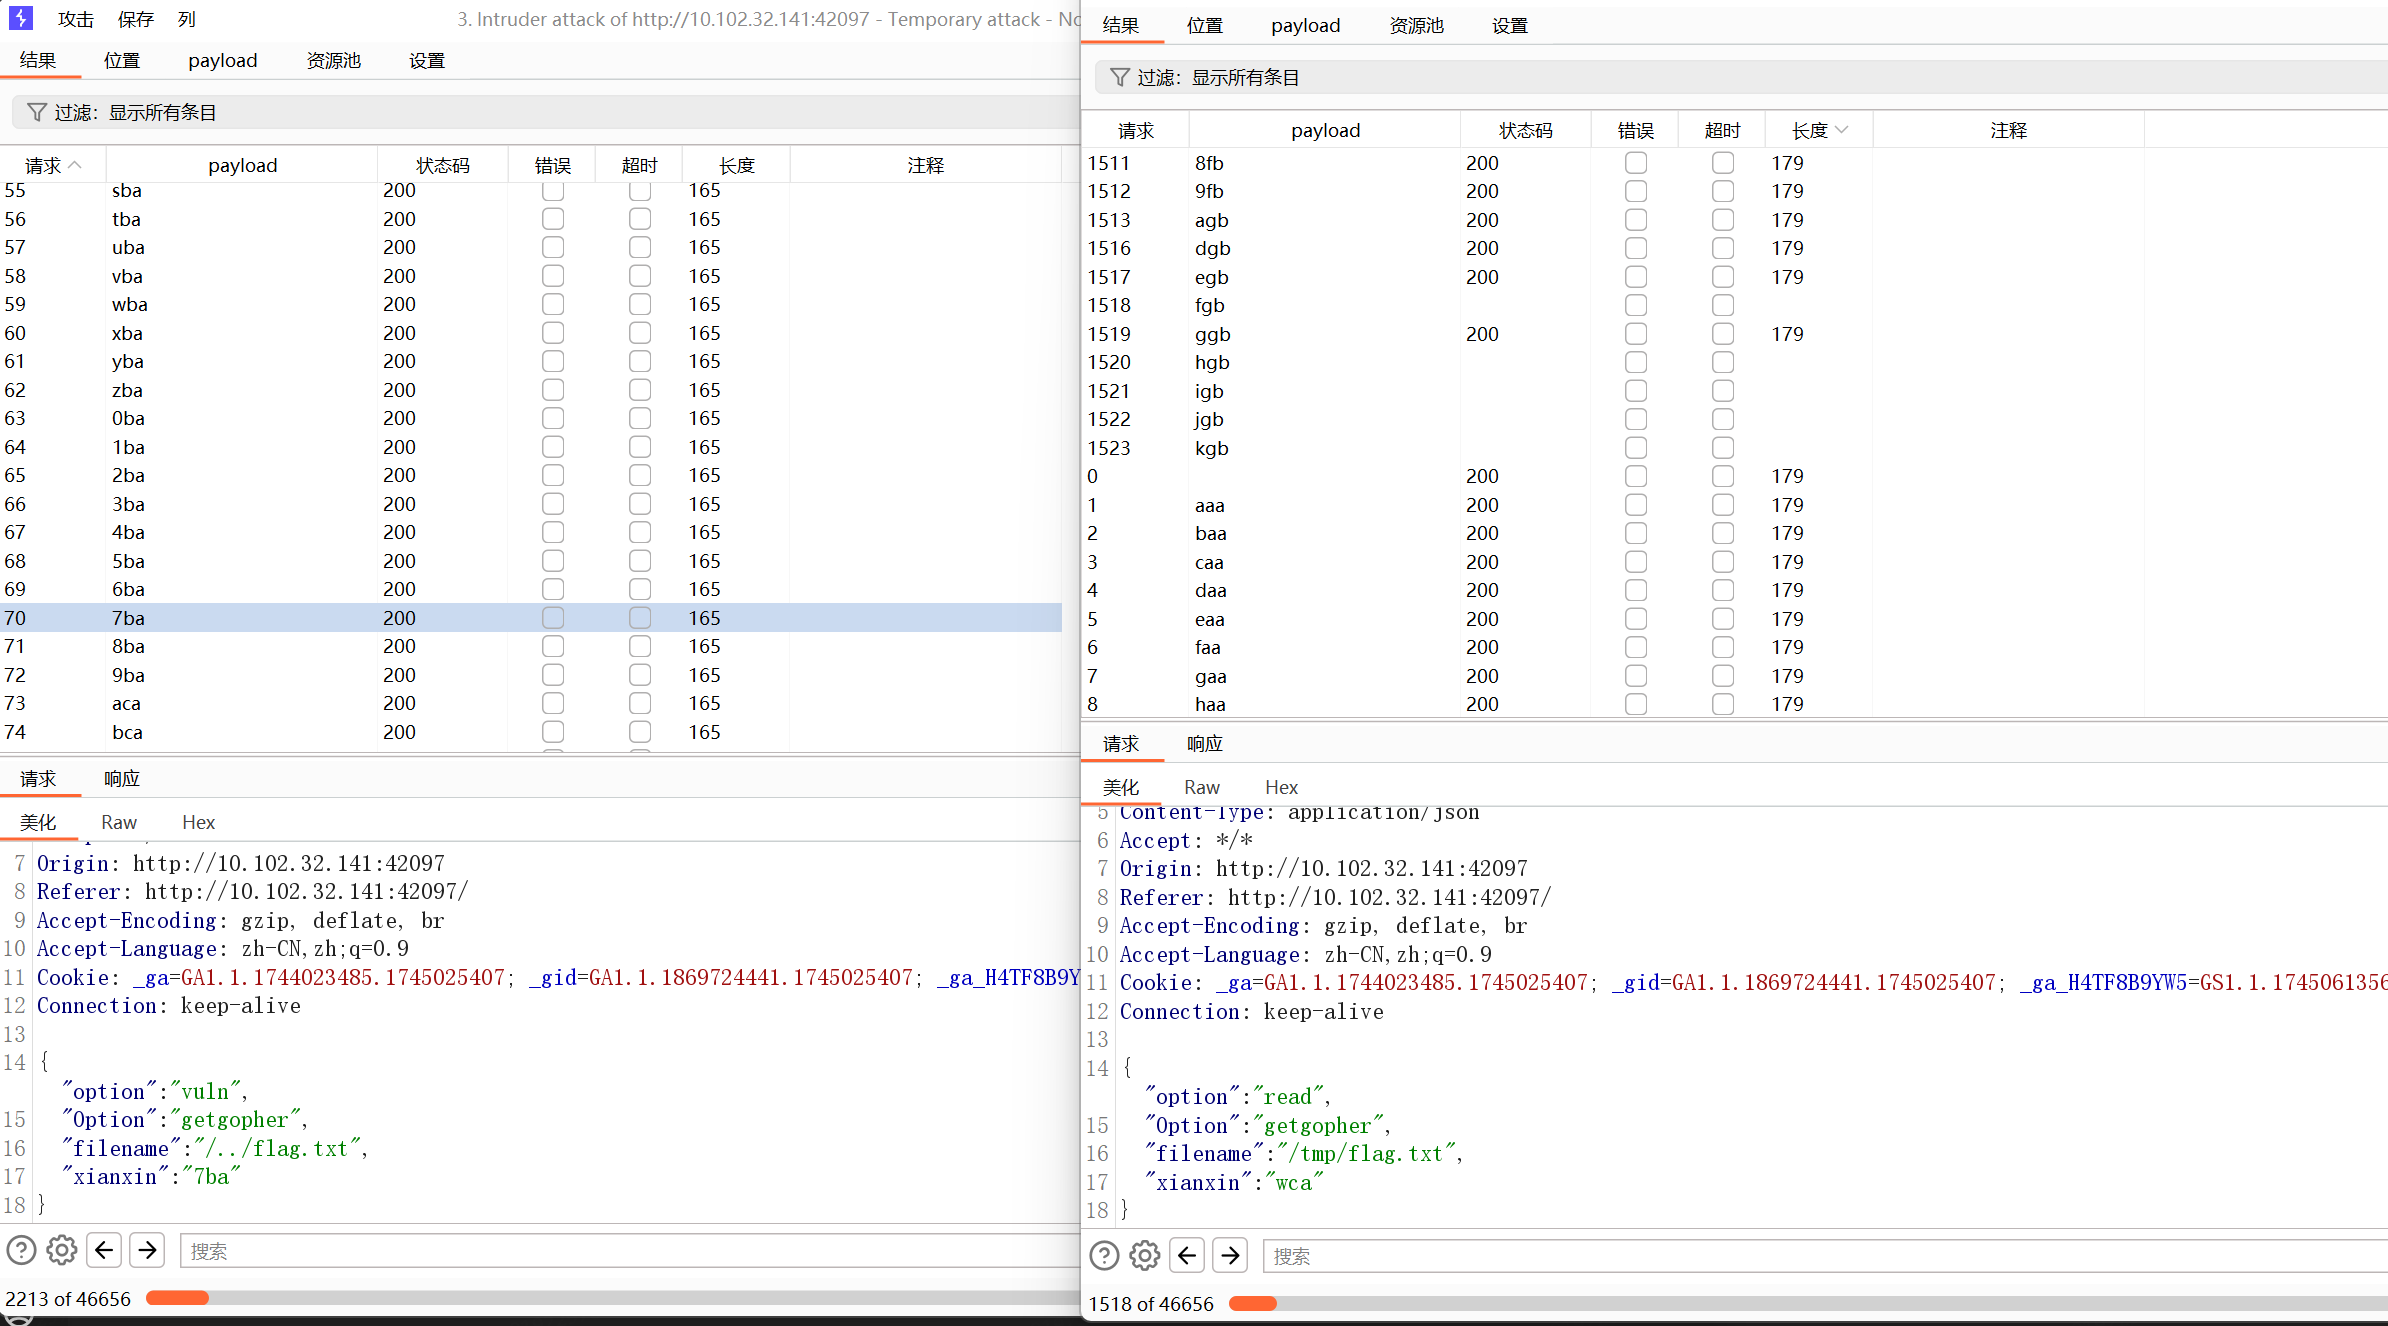Click 请求 column sort arrow in left table
The height and width of the screenshot is (1326, 2388).
coord(76,165)
